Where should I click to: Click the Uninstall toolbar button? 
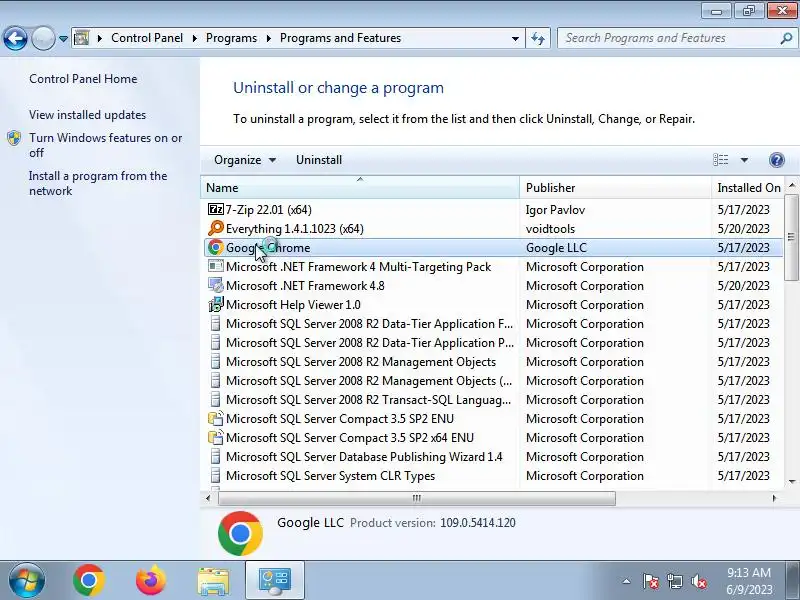tap(319, 160)
